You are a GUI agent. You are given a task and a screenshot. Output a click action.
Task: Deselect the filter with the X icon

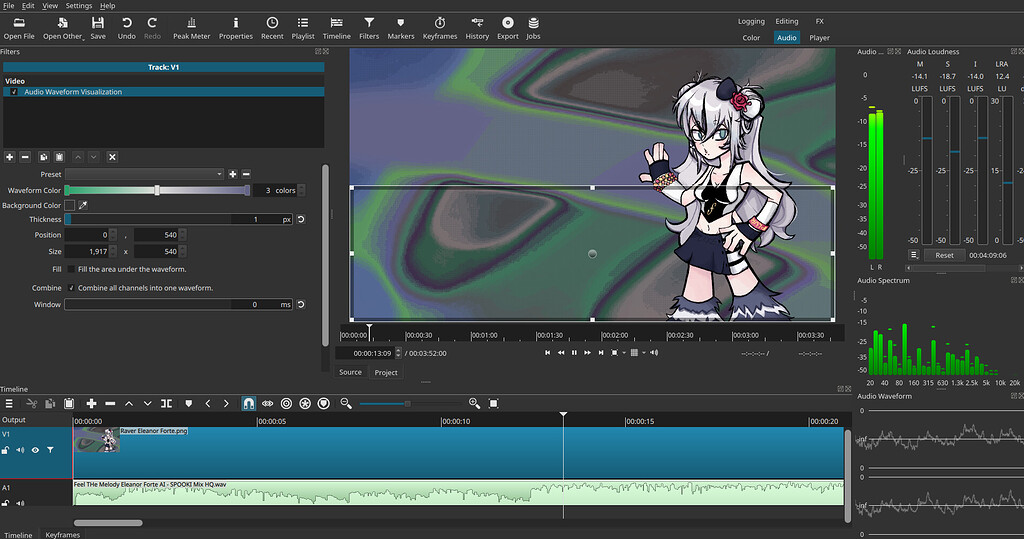click(x=112, y=157)
